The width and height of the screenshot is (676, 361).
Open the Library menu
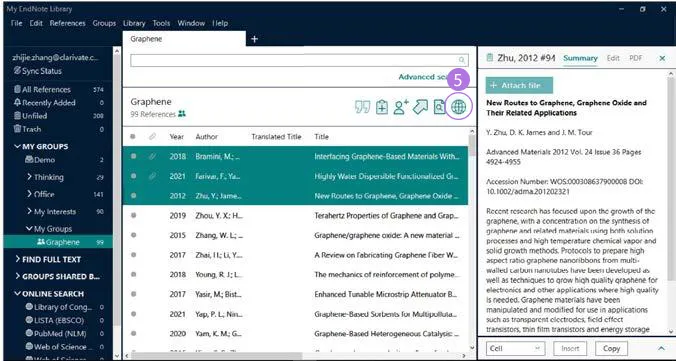tap(134, 23)
